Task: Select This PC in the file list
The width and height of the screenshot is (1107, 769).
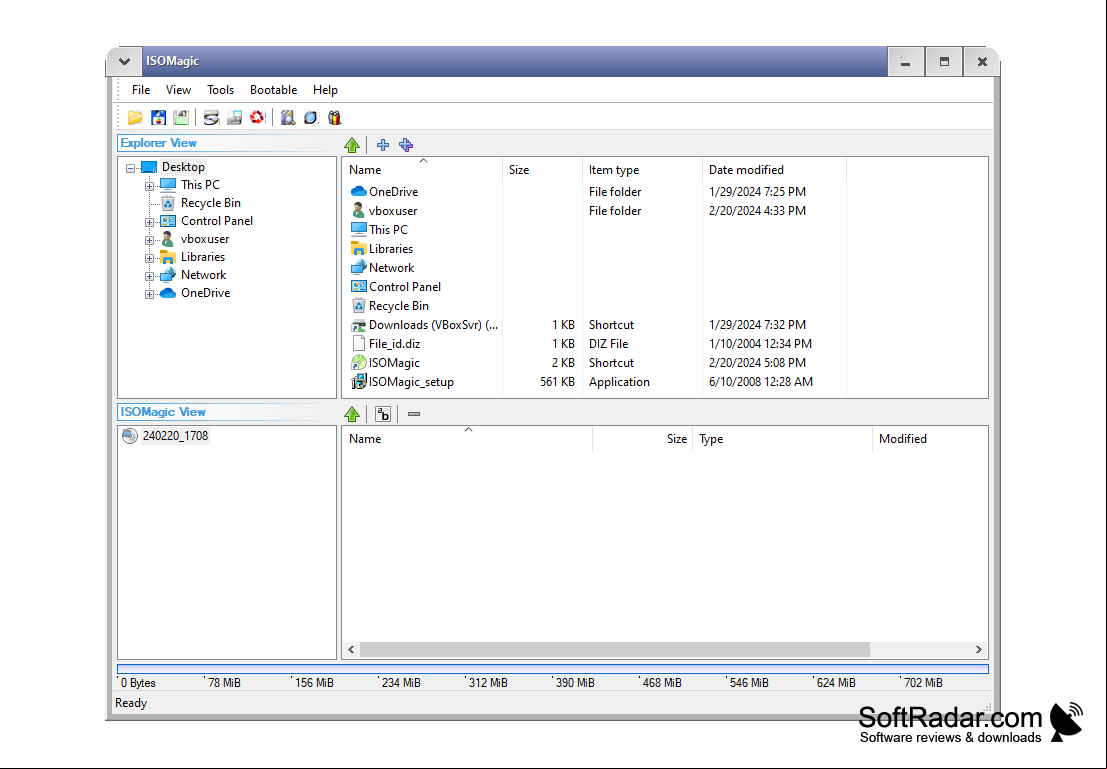Action: [x=388, y=229]
